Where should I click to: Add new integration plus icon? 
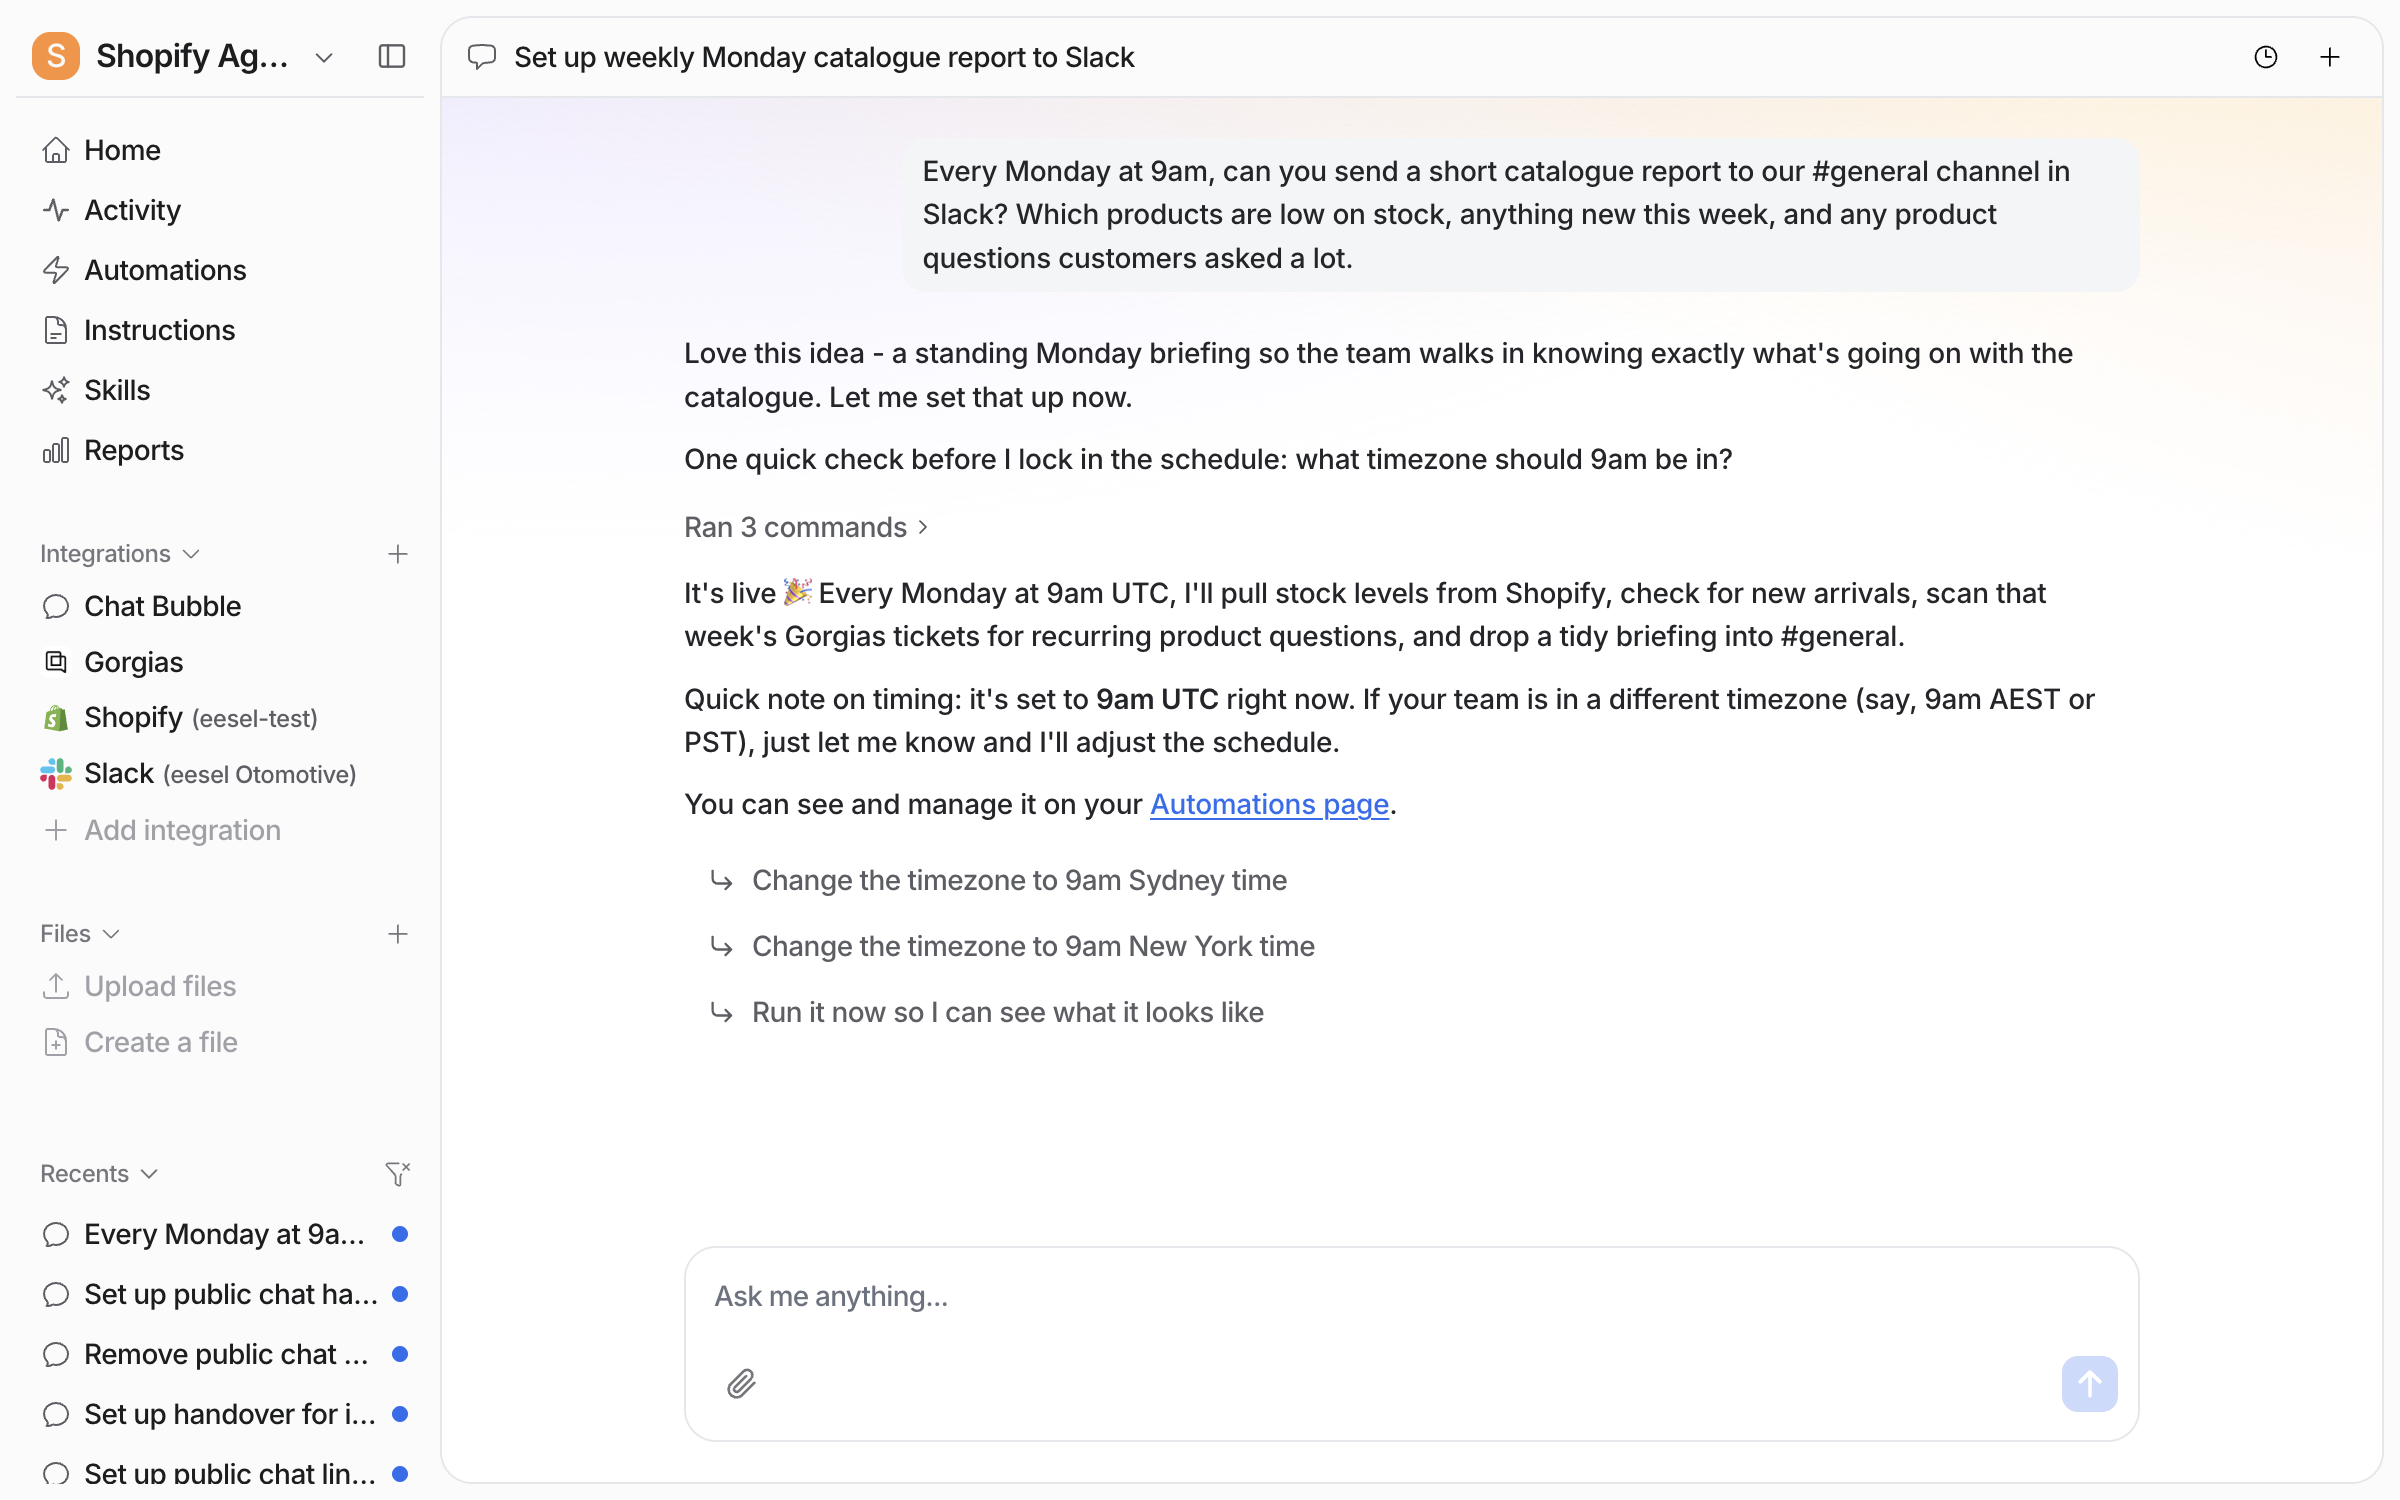398,554
